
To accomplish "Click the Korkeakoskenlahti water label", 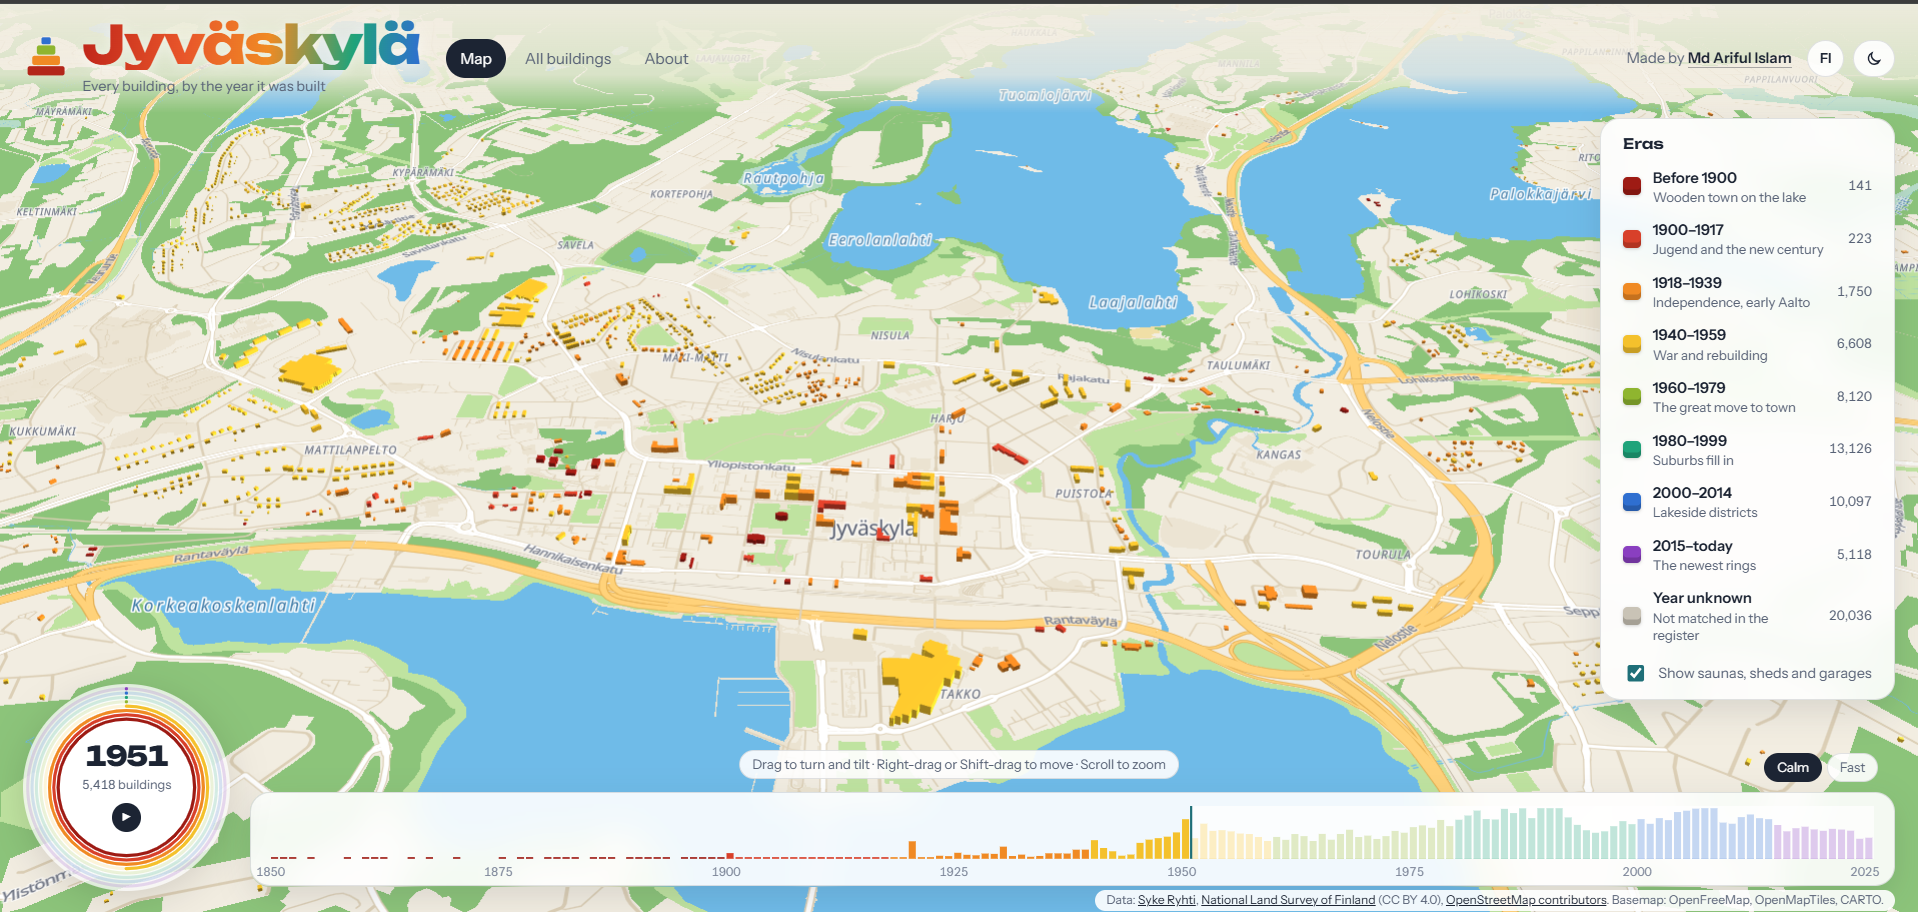I will 224,605.
